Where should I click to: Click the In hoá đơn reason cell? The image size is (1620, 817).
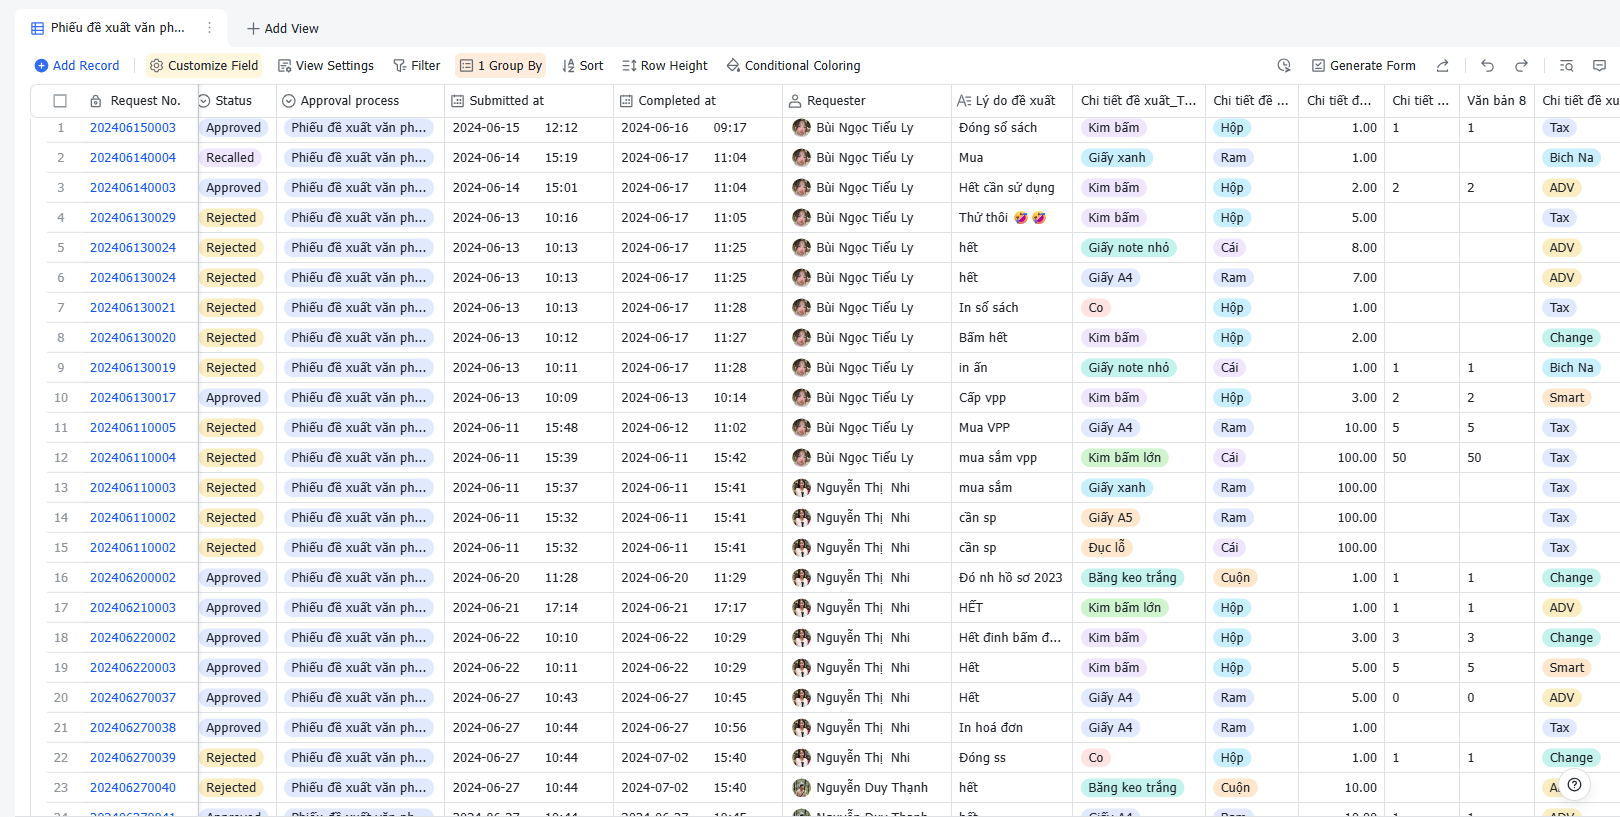[1011, 728]
